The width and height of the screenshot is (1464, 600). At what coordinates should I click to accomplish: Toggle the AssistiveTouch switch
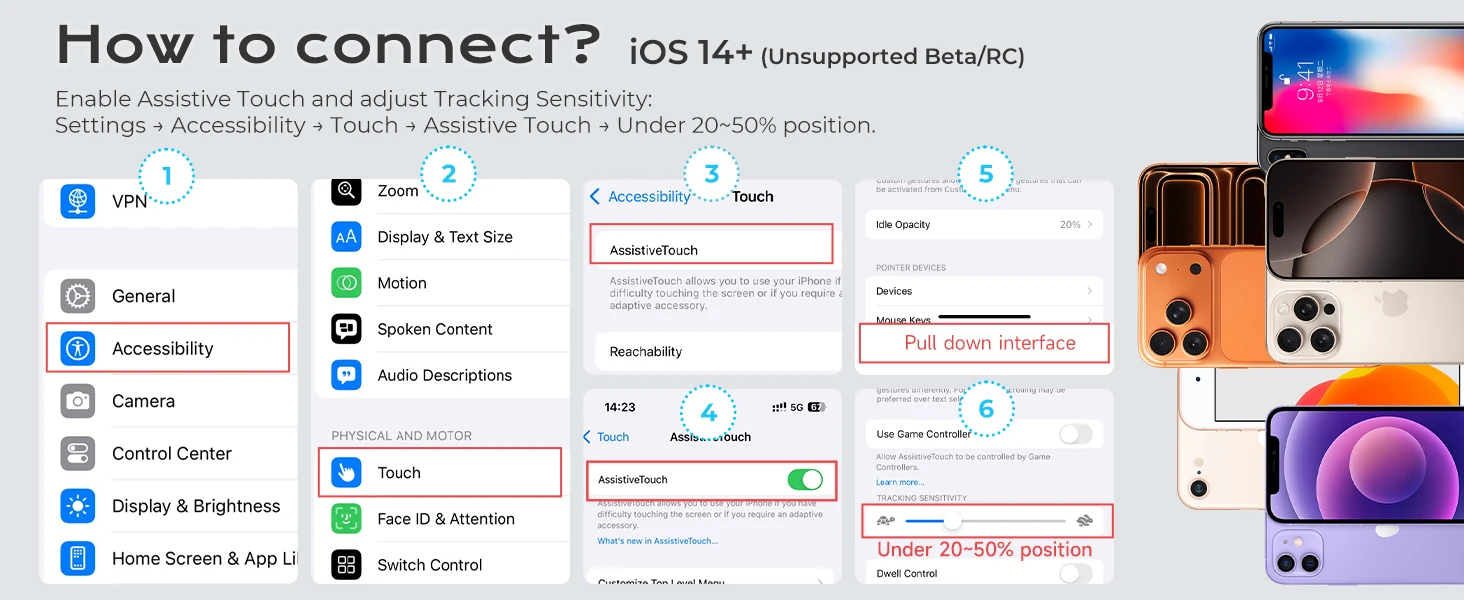pyautogui.click(x=805, y=479)
